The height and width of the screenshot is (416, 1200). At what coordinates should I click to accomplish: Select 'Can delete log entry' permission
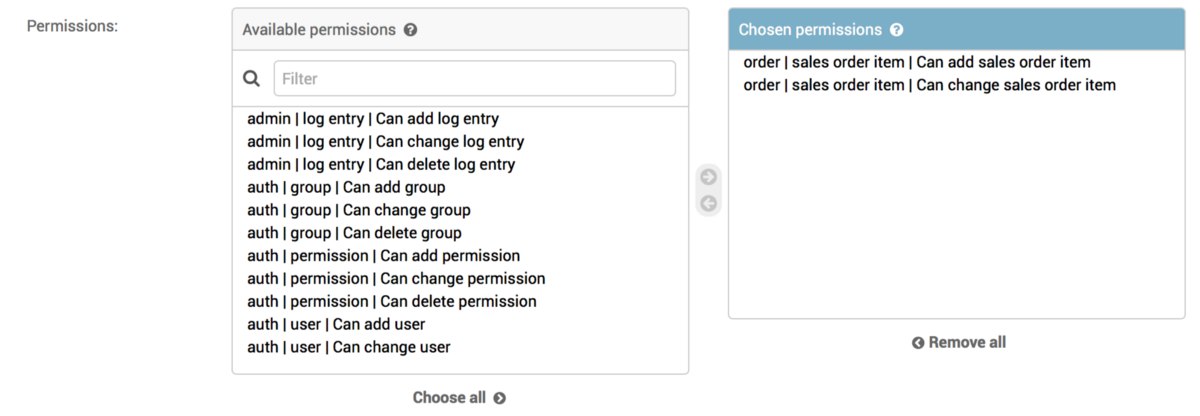coord(381,165)
